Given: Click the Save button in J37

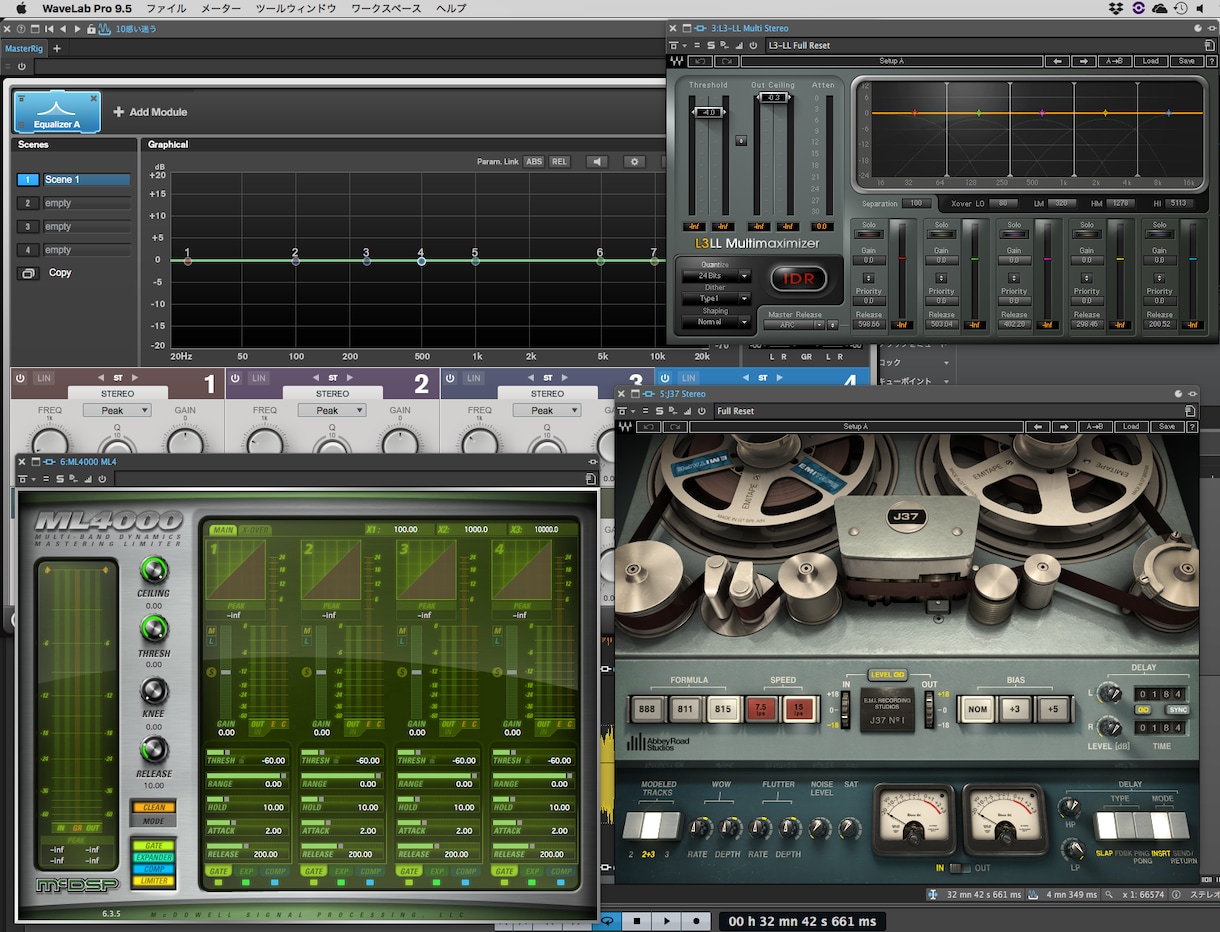Looking at the screenshot, I should (x=1167, y=426).
